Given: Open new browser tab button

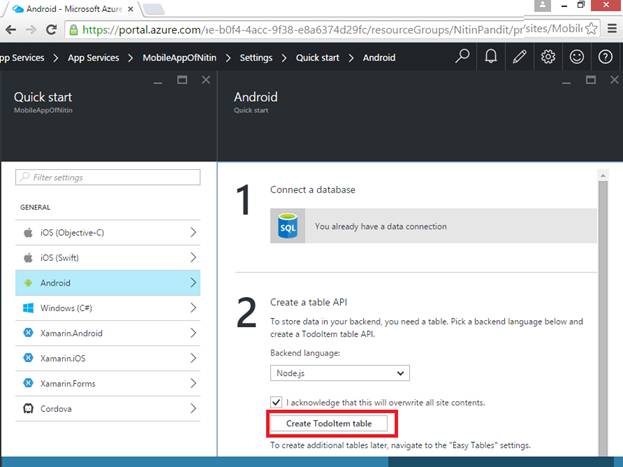Looking at the screenshot, I should click(153, 10).
